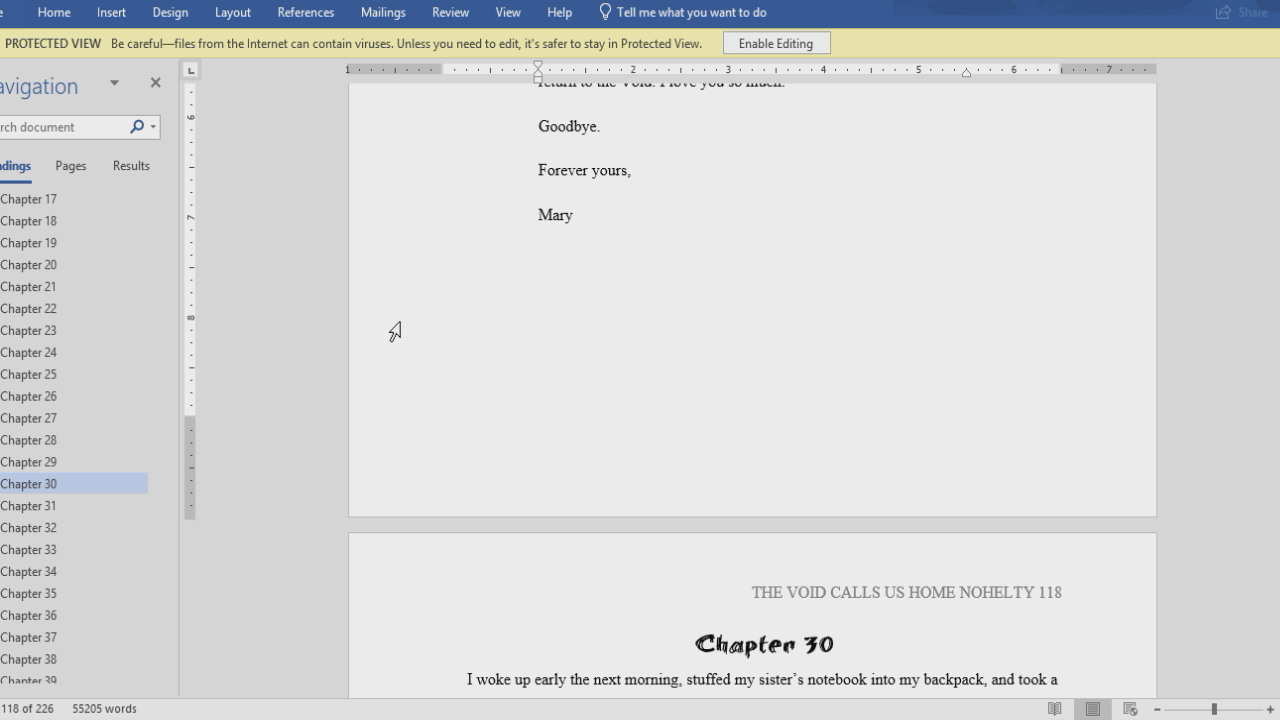Go to Chapter 20 heading
This screenshot has height=720, width=1280.
[x=28, y=265]
